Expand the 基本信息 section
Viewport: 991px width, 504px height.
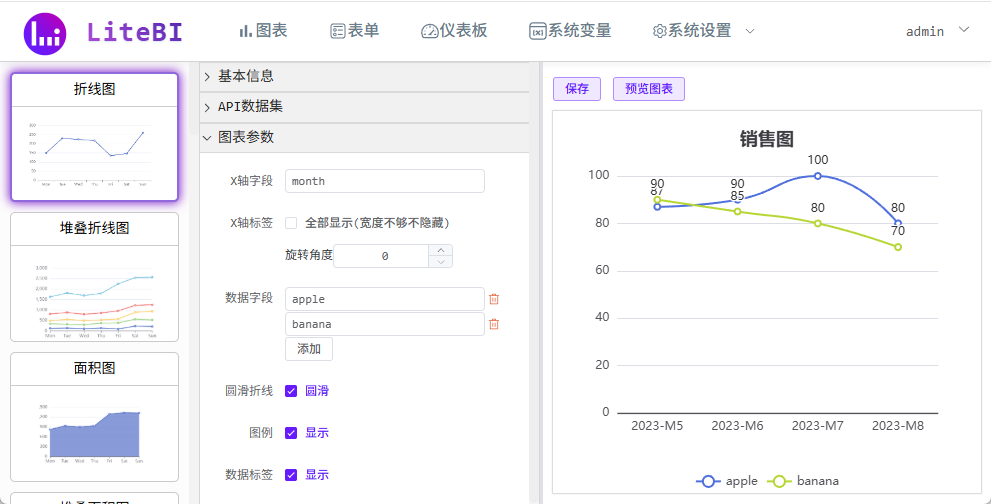tap(364, 77)
